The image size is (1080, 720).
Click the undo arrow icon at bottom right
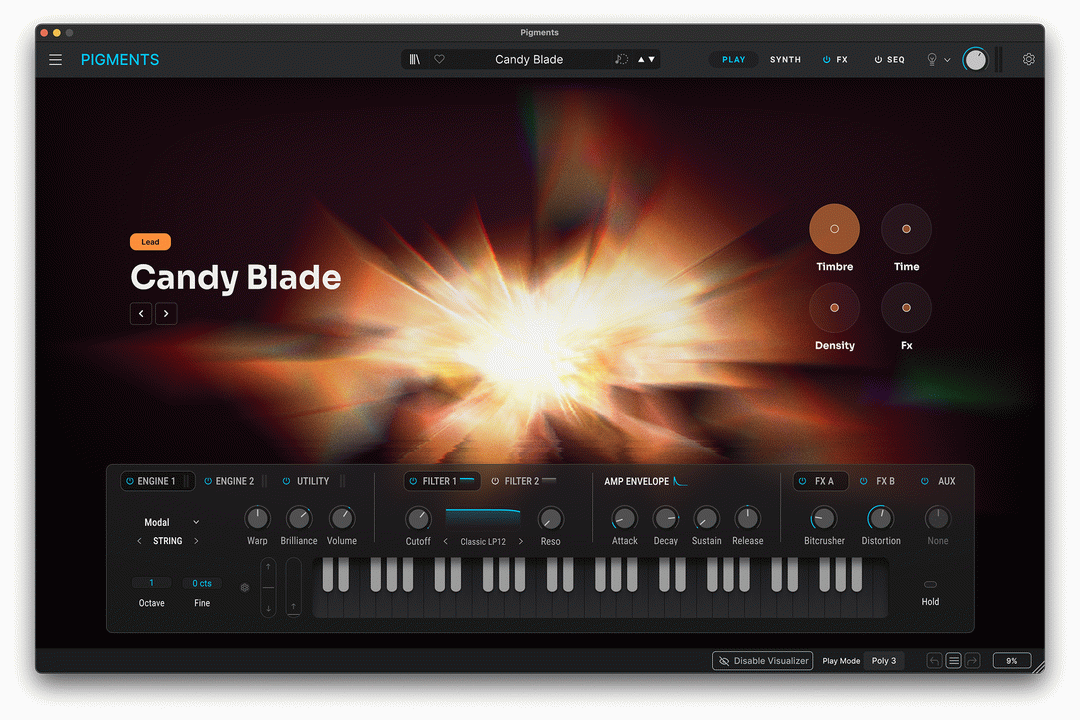point(934,660)
